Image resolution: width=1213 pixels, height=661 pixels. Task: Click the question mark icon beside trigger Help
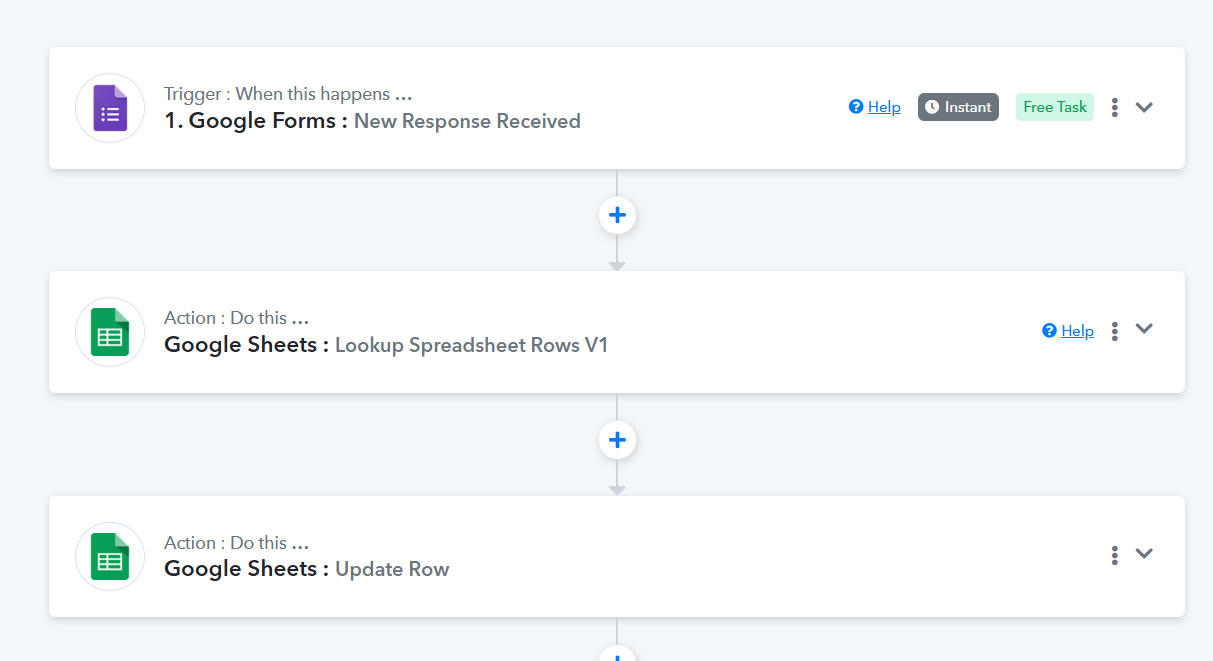(x=856, y=107)
